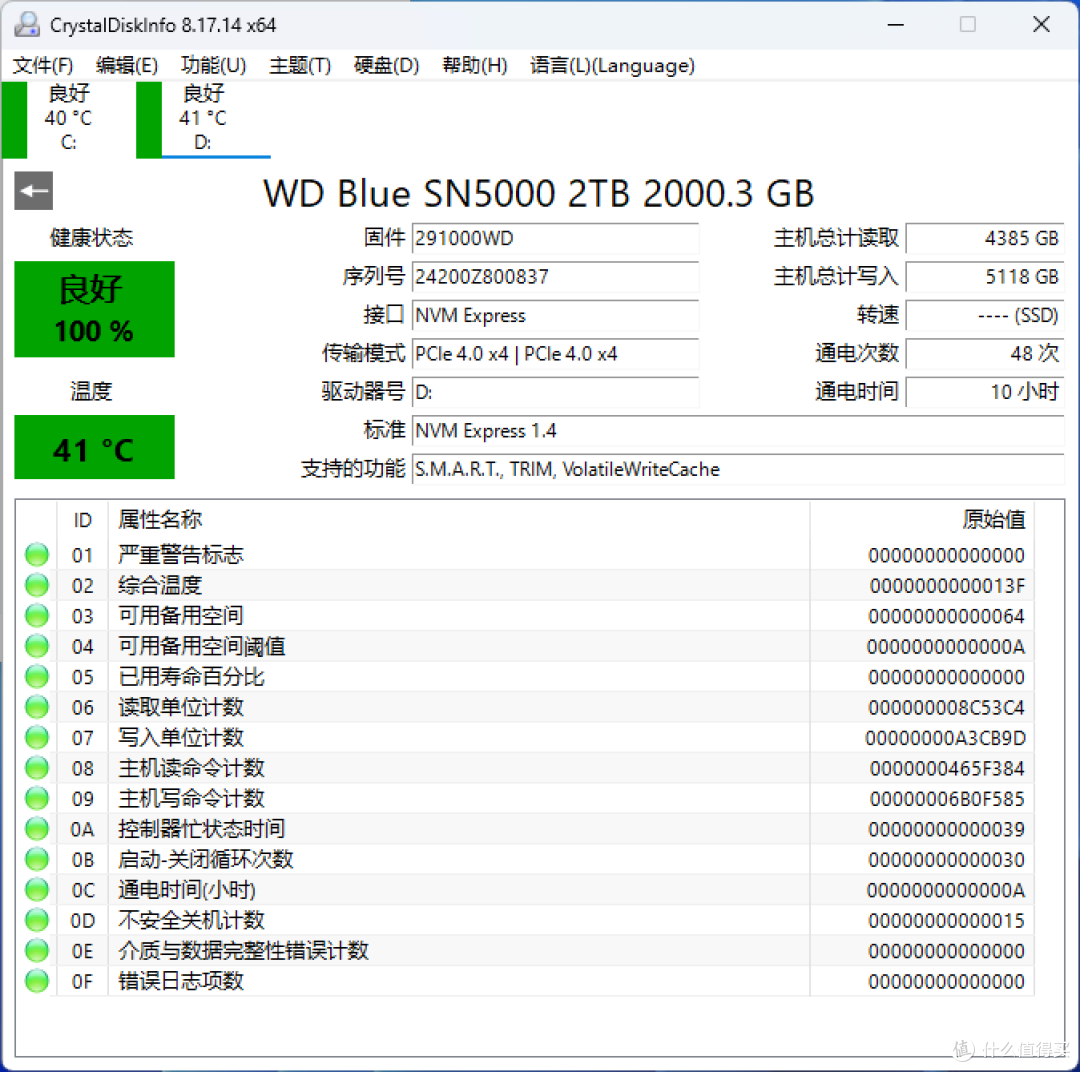Click the green 41 °C temperature indicator

94,447
